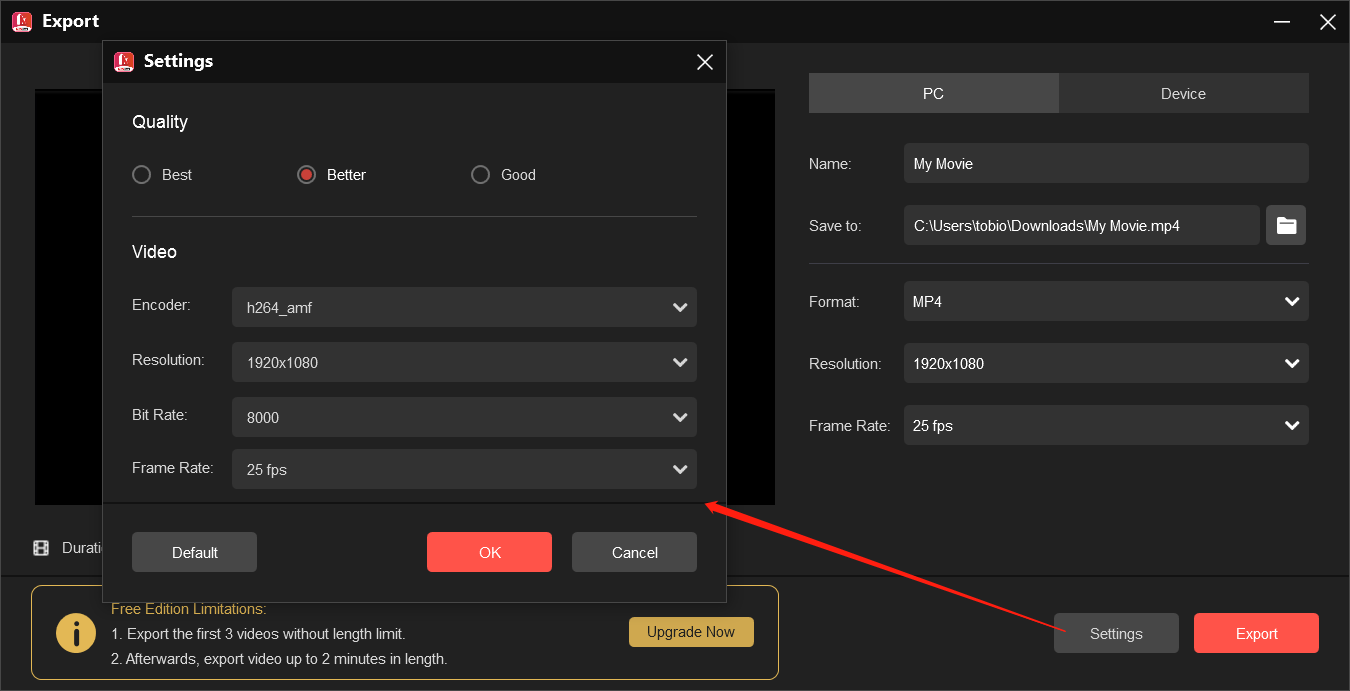Click the MiniTool logo in the title bar
Image resolution: width=1350 pixels, height=691 pixels.
pyautogui.click(x=21, y=21)
